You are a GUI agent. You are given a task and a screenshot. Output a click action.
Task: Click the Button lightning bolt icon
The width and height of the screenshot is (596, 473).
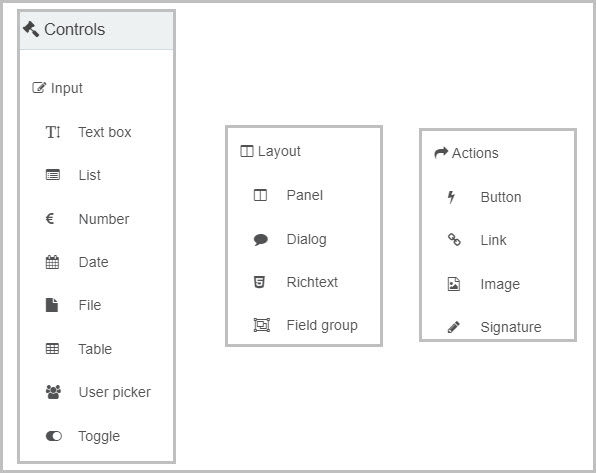[x=451, y=197]
